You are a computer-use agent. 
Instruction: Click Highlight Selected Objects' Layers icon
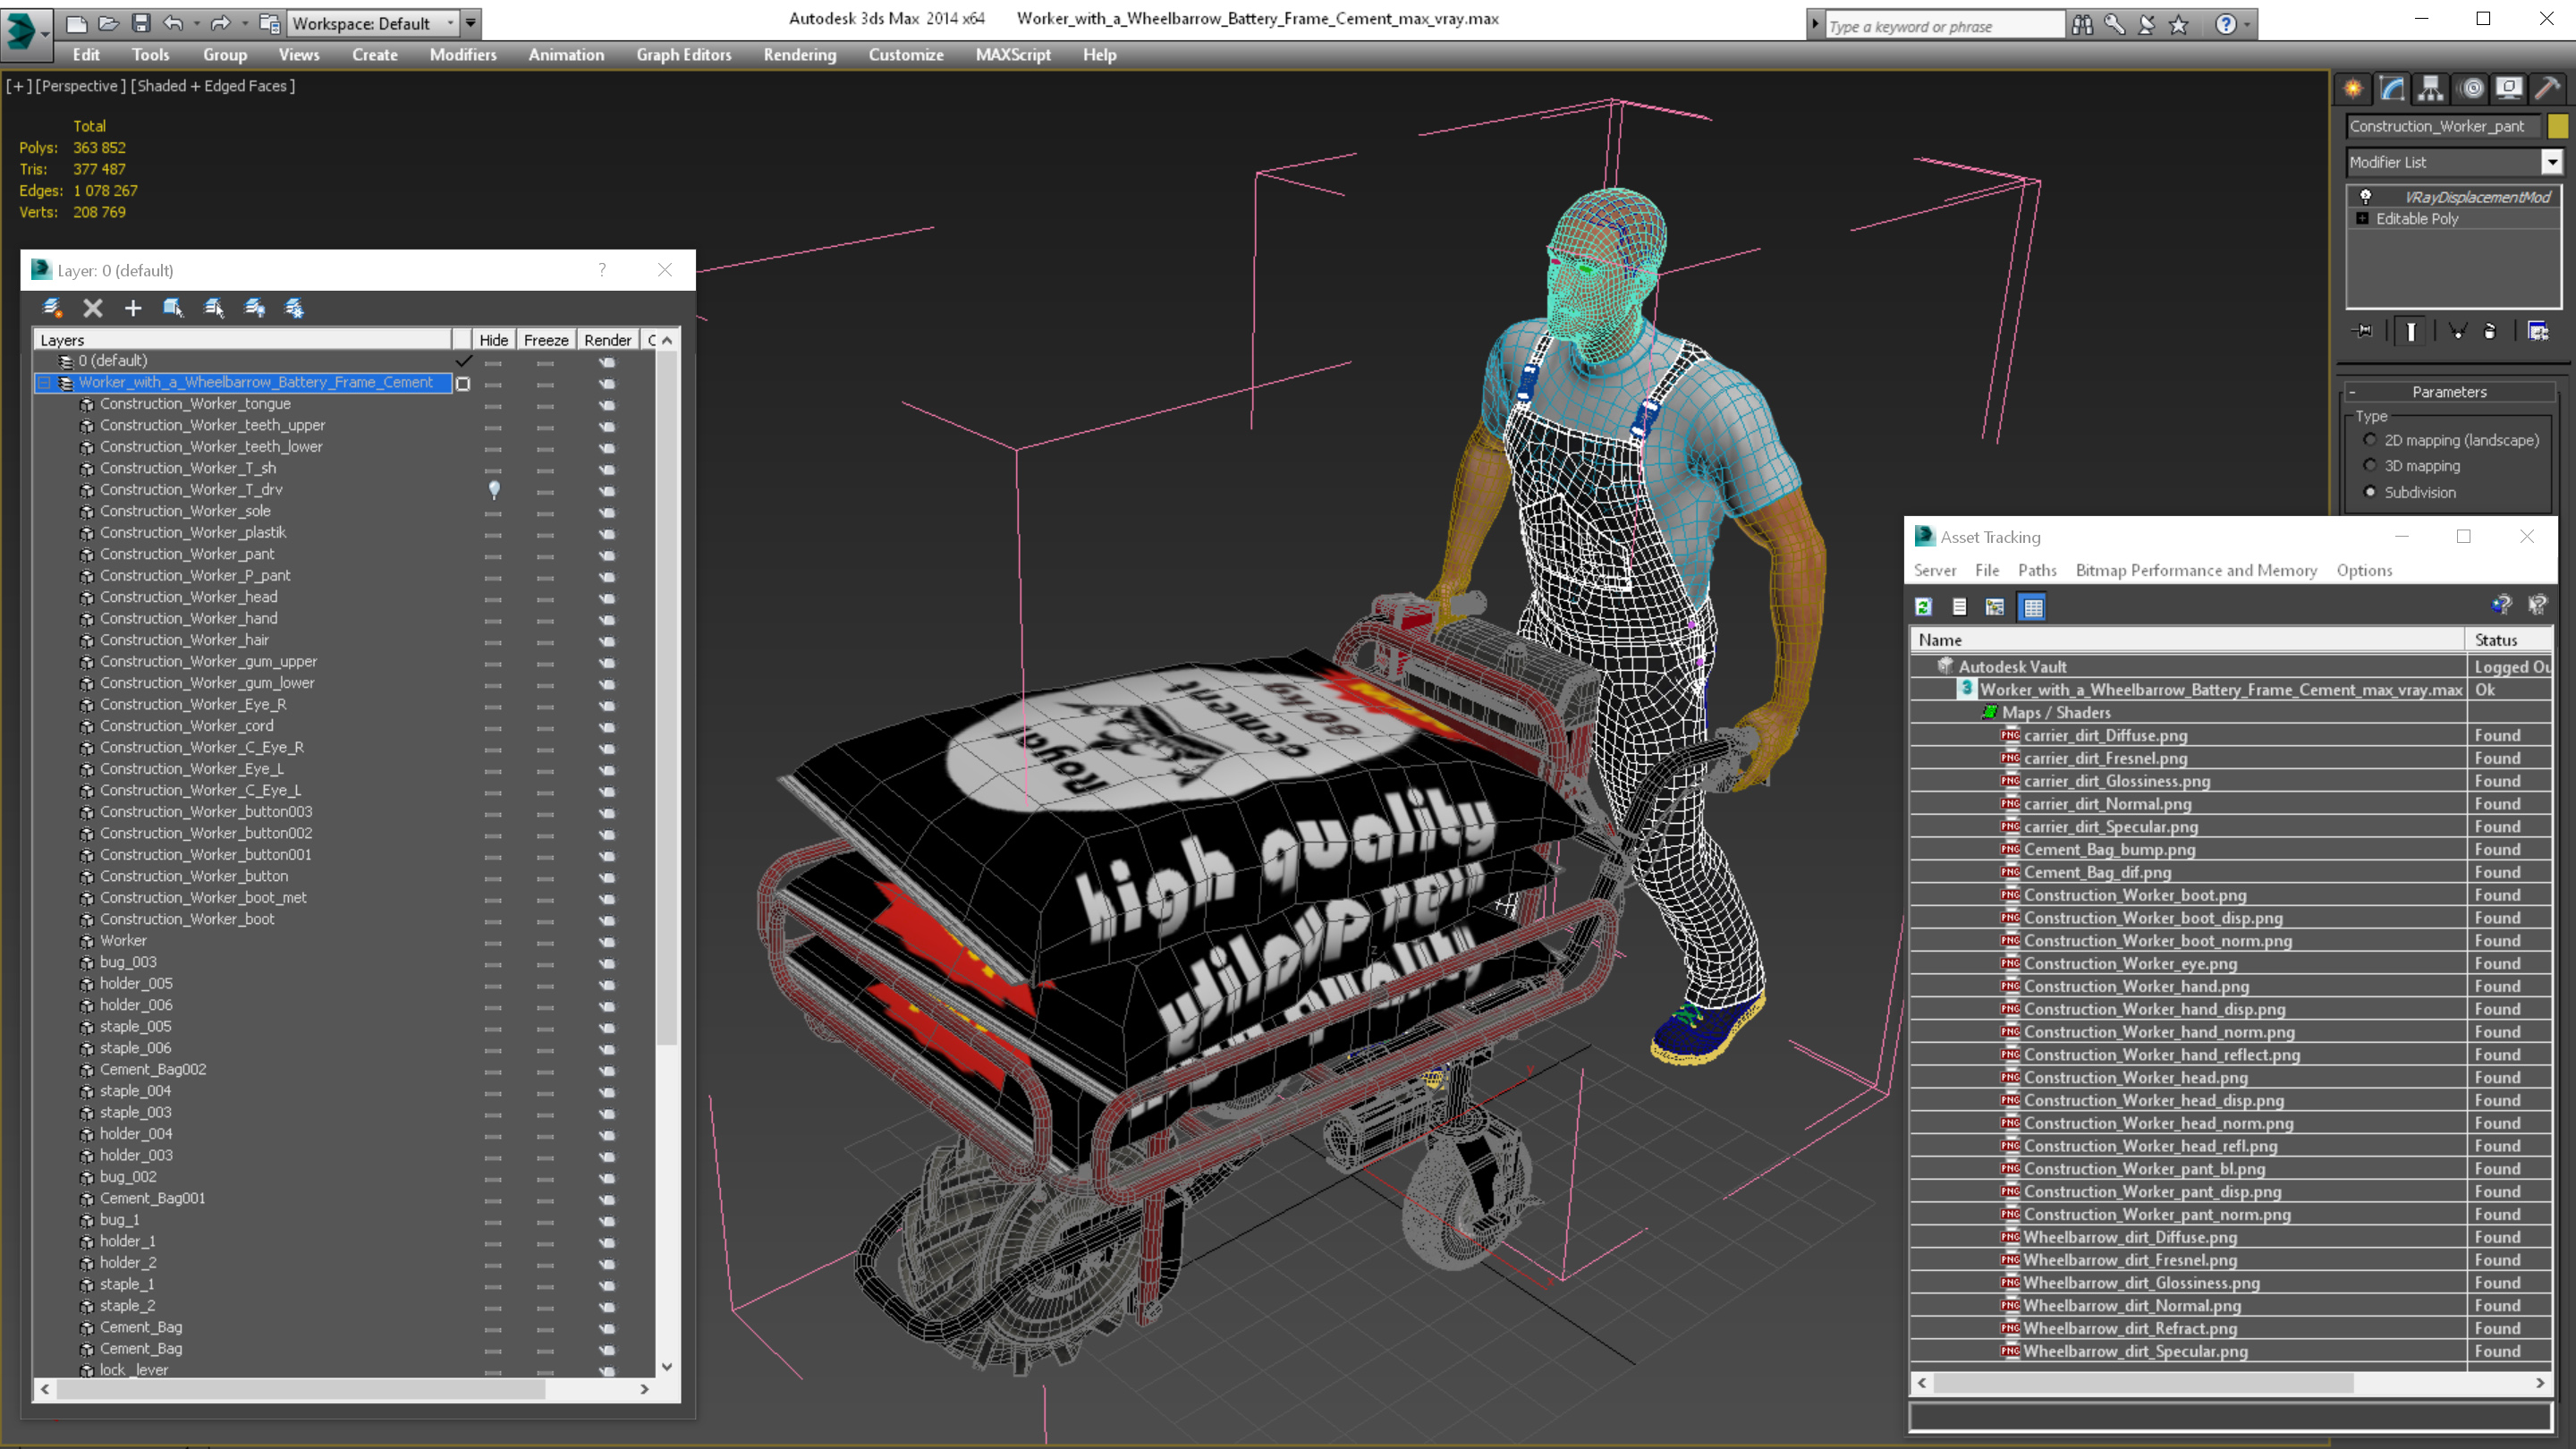(214, 308)
